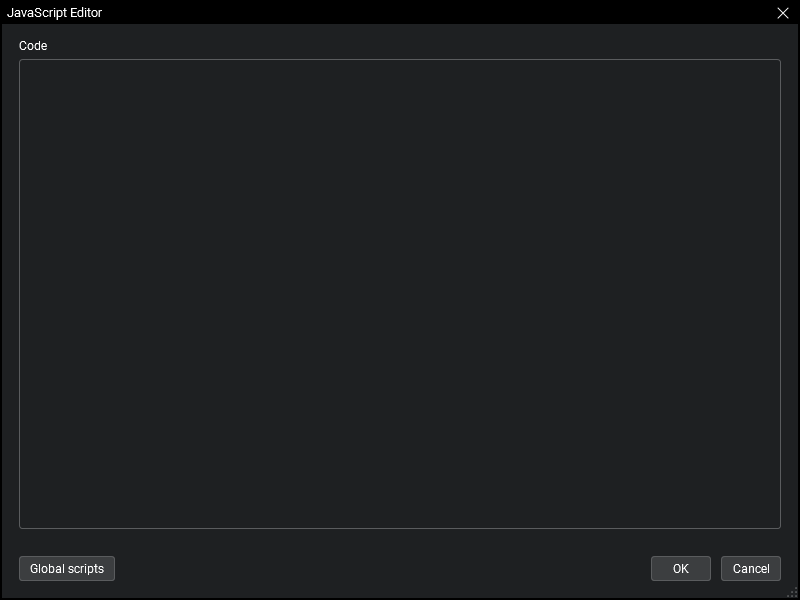Close the JavaScript Editor with the X icon
The width and height of the screenshot is (800, 600).
point(783,13)
